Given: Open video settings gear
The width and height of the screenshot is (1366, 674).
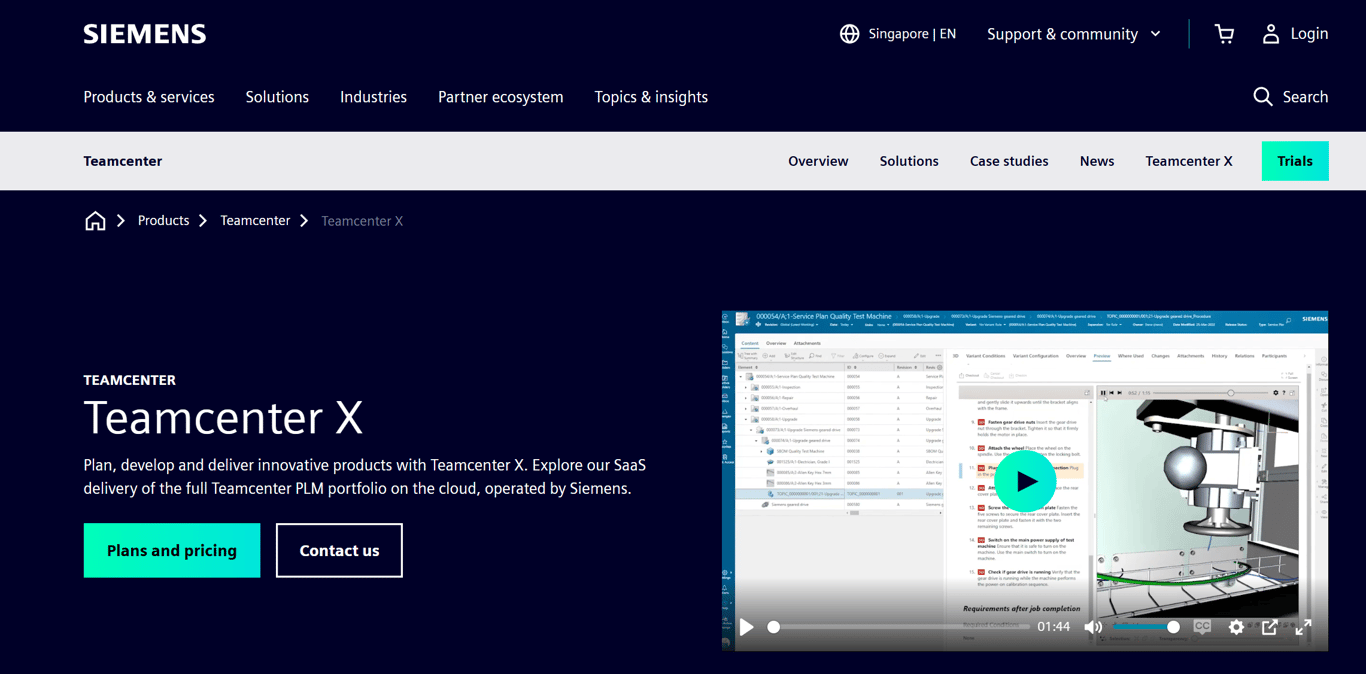Looking at the screenshot, I should (x=1236, y=627).
